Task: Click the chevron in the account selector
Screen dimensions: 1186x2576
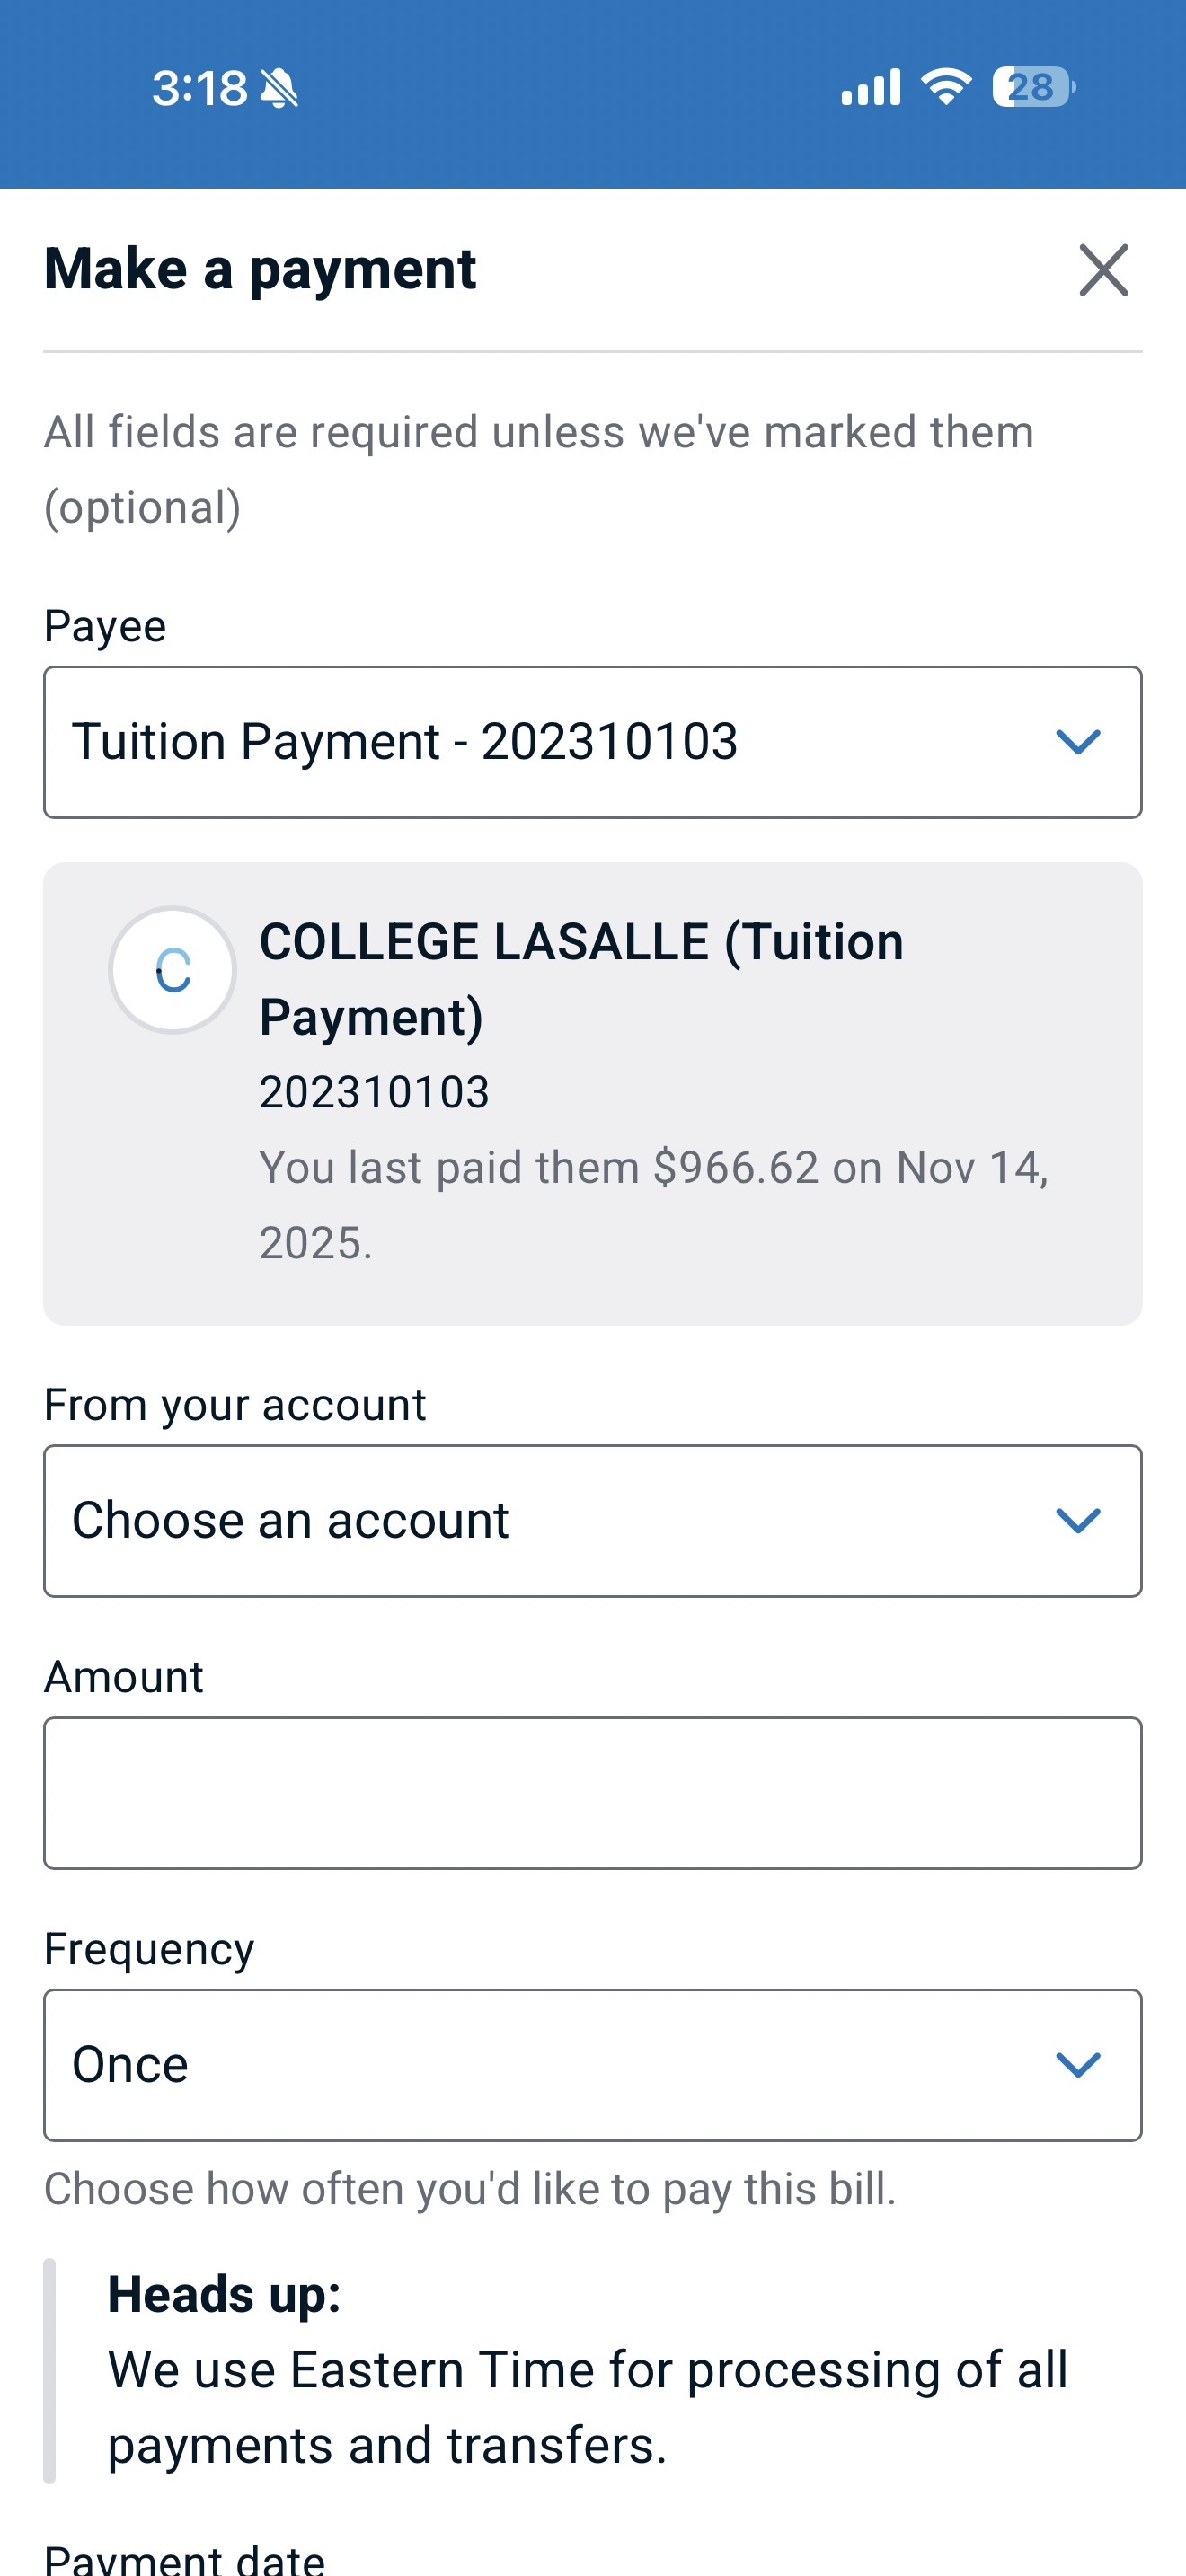Action: click(x=1078, y=1521)
